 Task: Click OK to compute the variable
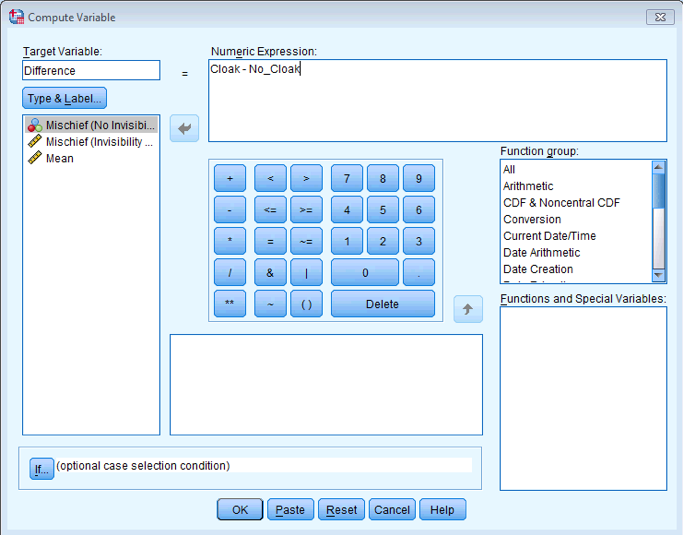pyautogui.click(x=240, y=510)
